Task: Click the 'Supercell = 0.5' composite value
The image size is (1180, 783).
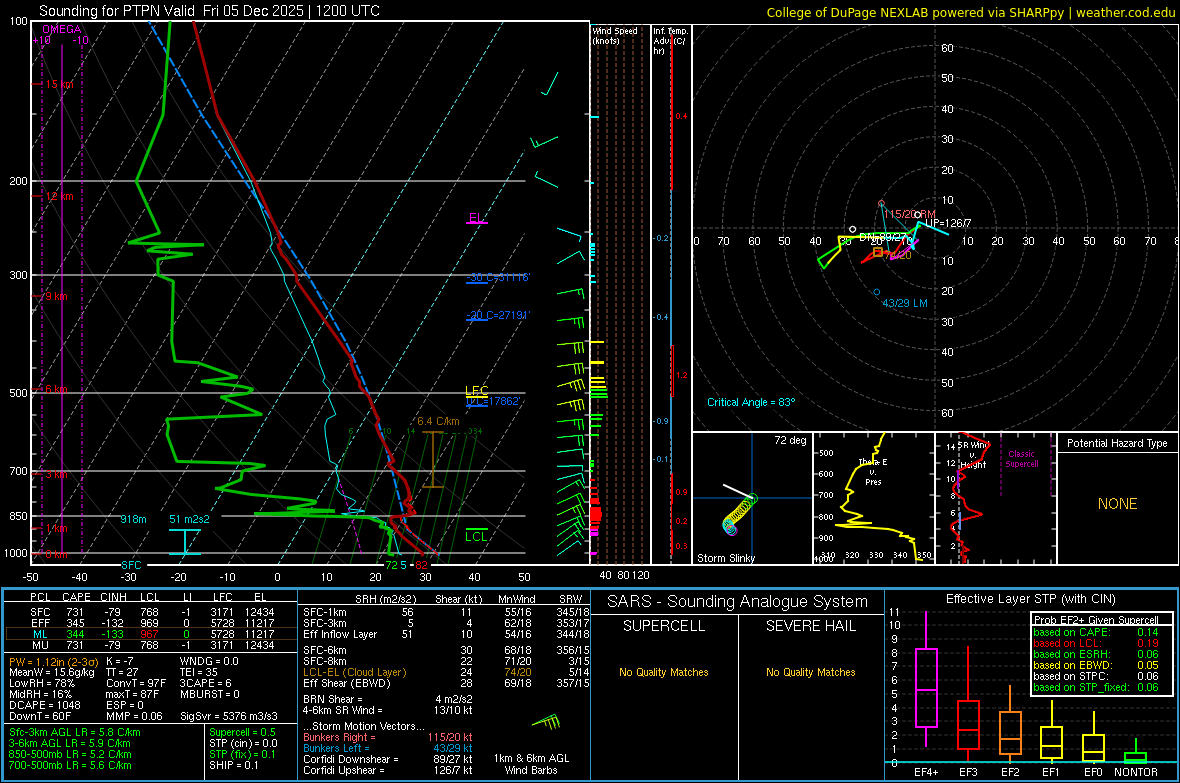Action: pyautogui.click(x=242, y=733)
